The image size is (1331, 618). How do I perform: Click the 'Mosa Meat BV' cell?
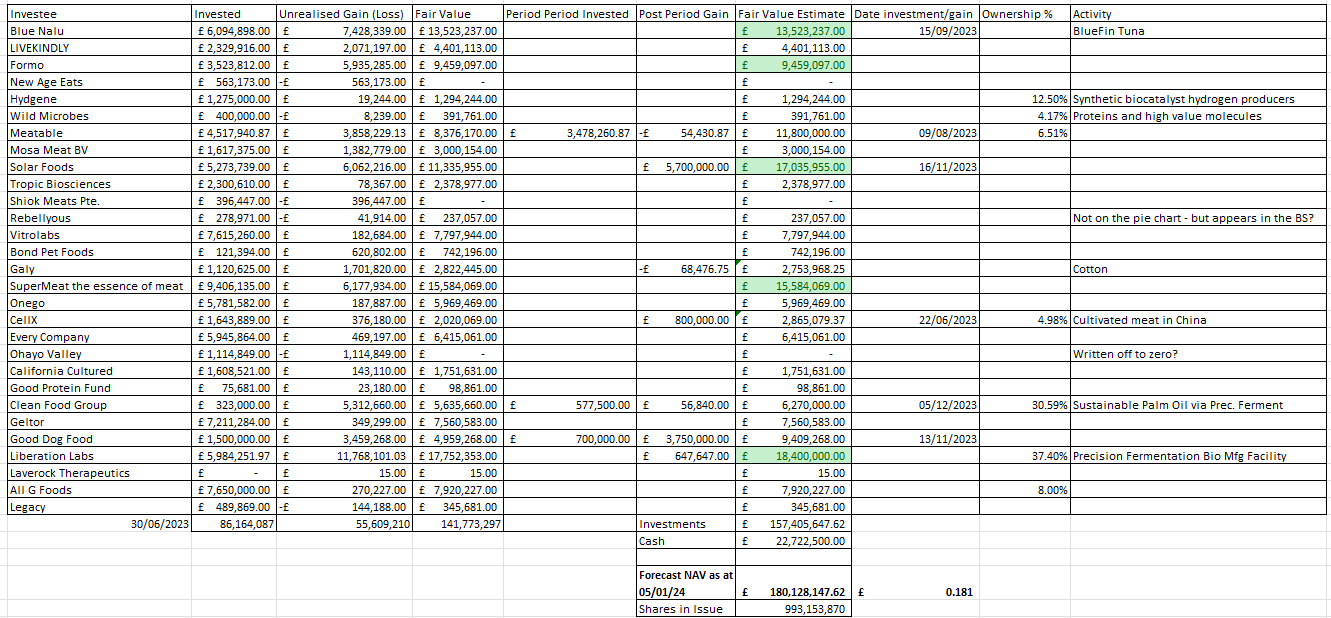(x=99, y=150)
